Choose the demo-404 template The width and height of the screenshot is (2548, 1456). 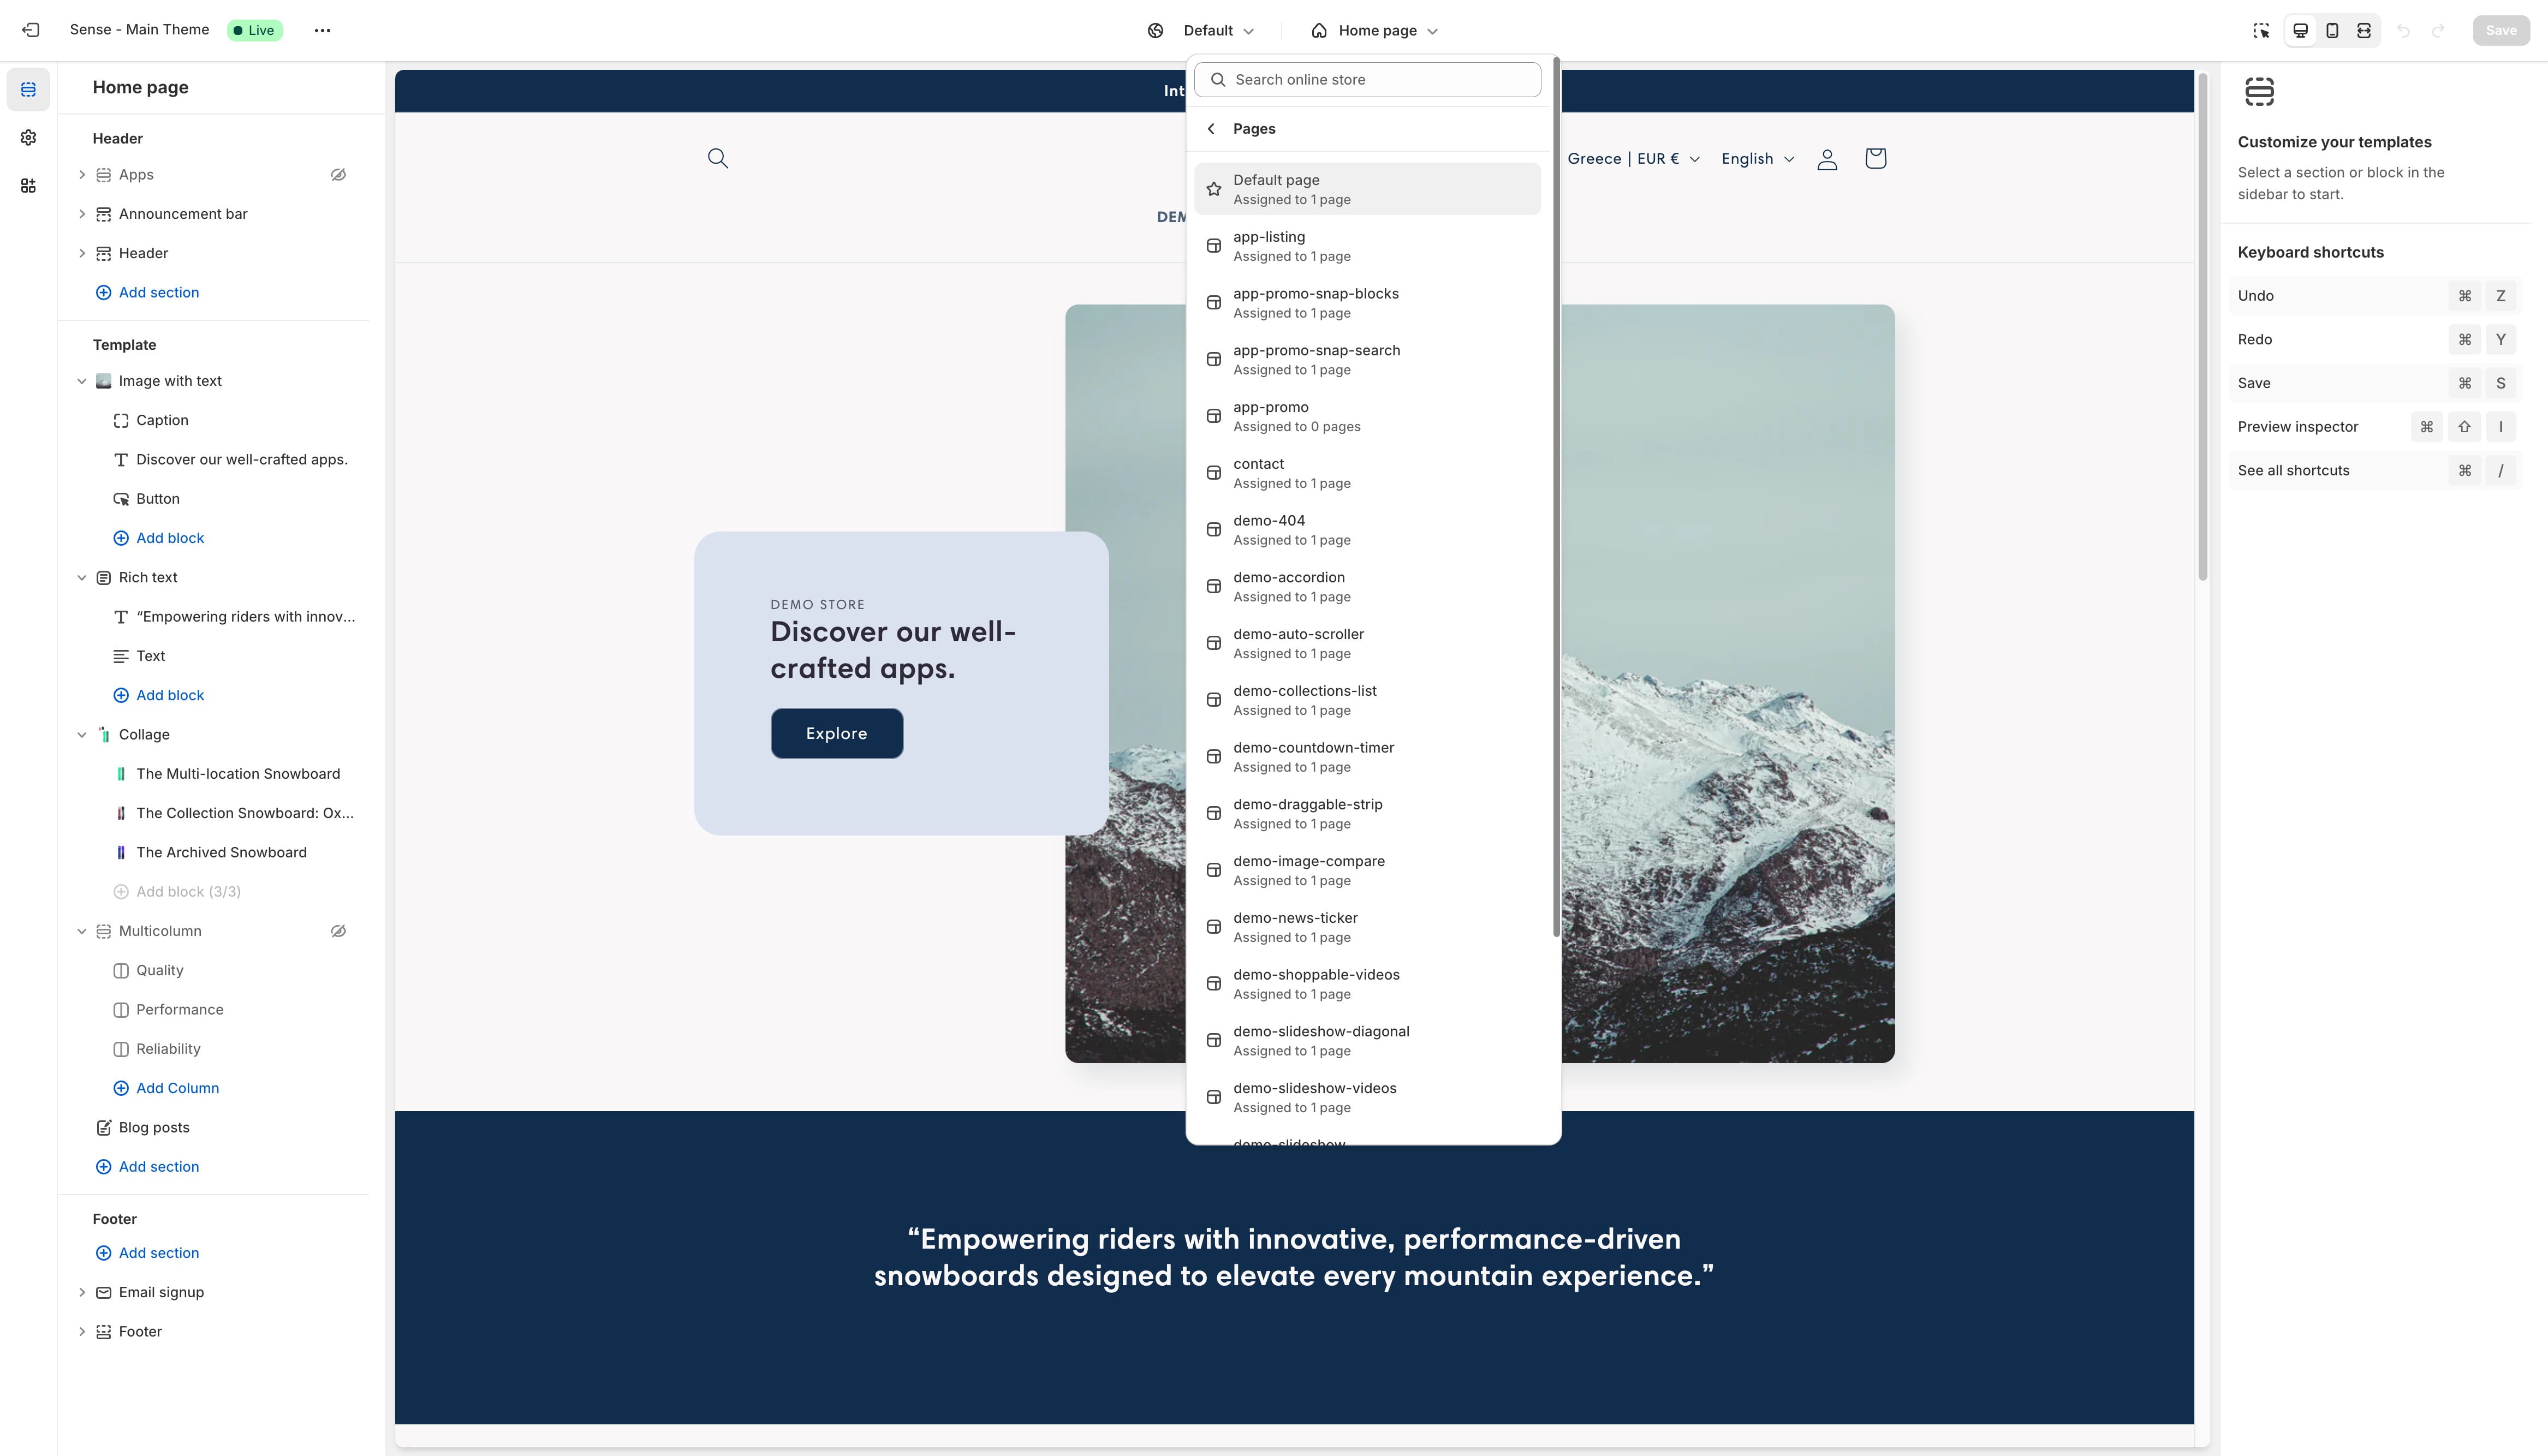coord(1367,530)
